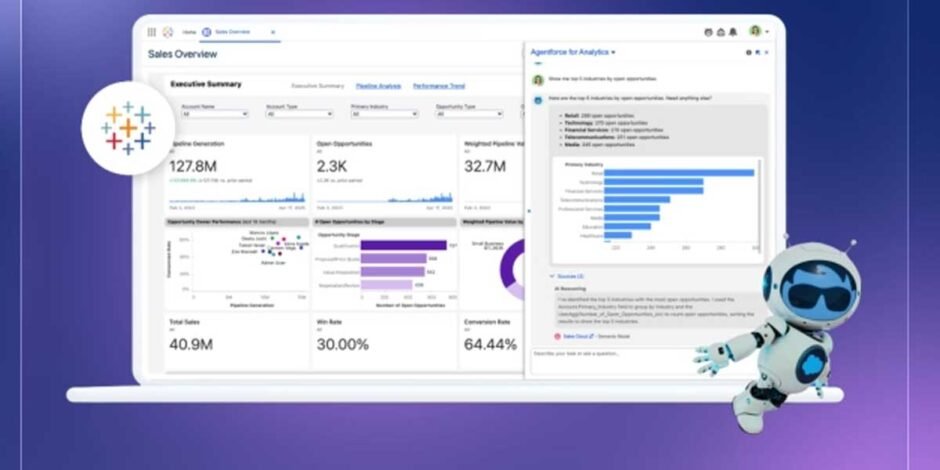Click the Pipeline Generation sparkline chart
Screen dimensions: 940x470
click(237, 197)
